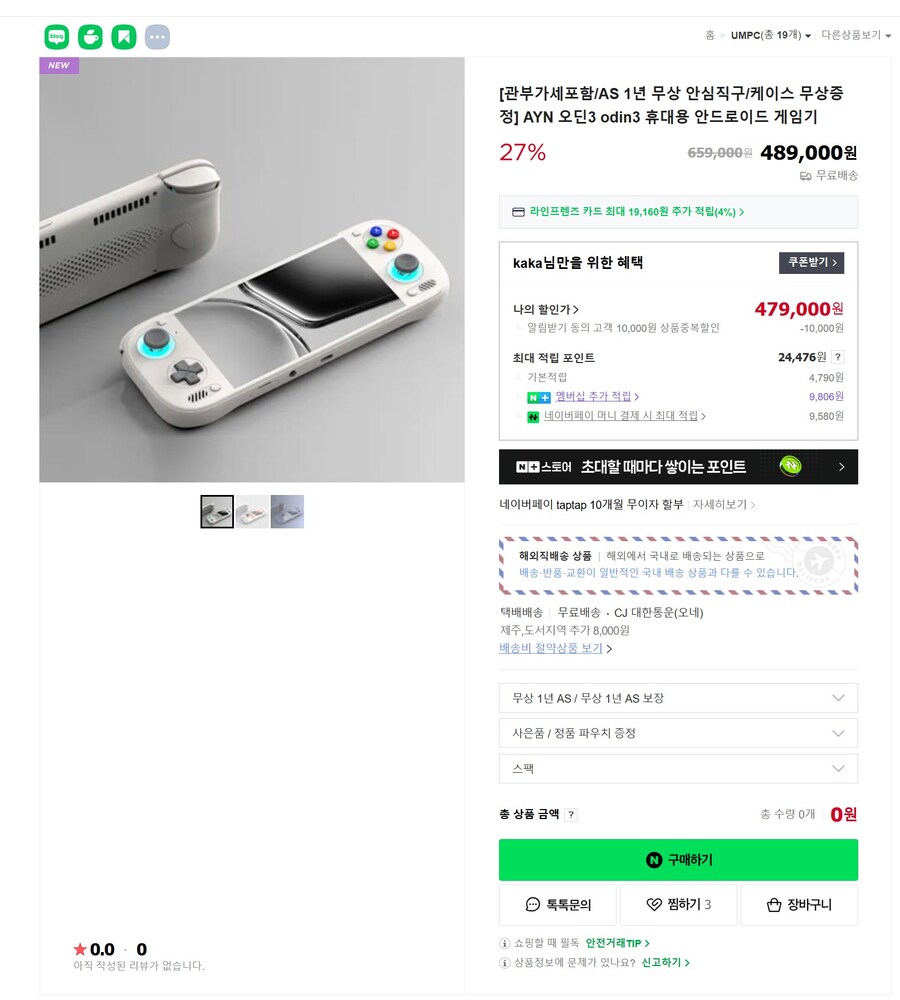Viewport: 900px width, 1000px height.
Task: Share to Naver Blog icon
Action: [x=57, y=37]
